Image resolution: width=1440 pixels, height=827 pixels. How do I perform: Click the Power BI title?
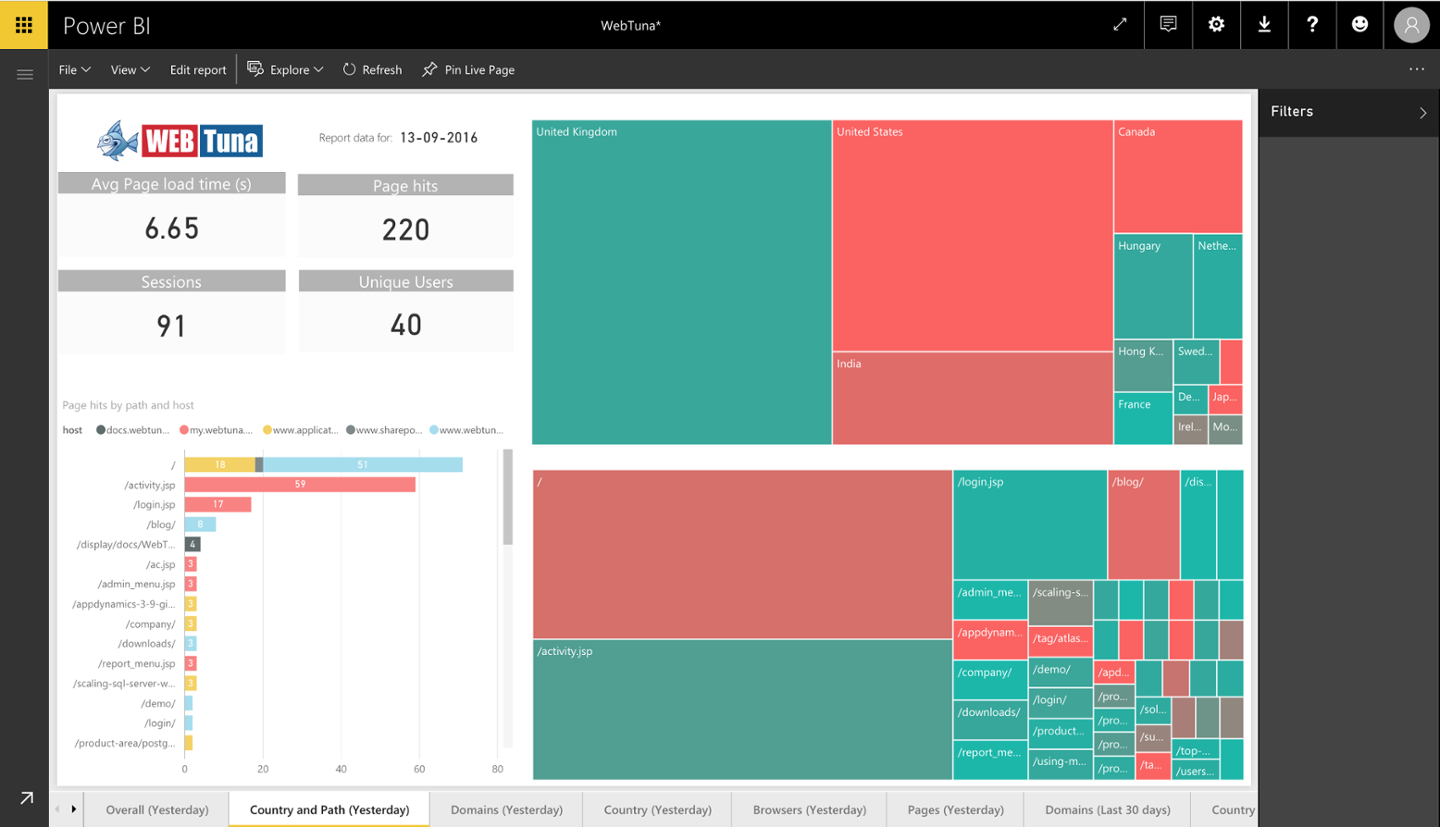pyautogui.click(x=106, y=26)
